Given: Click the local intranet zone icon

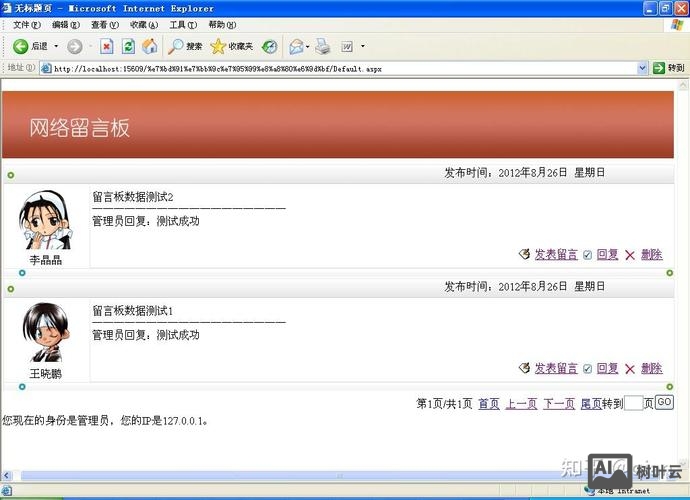Looking at the screenshot, I should (590, 491).
